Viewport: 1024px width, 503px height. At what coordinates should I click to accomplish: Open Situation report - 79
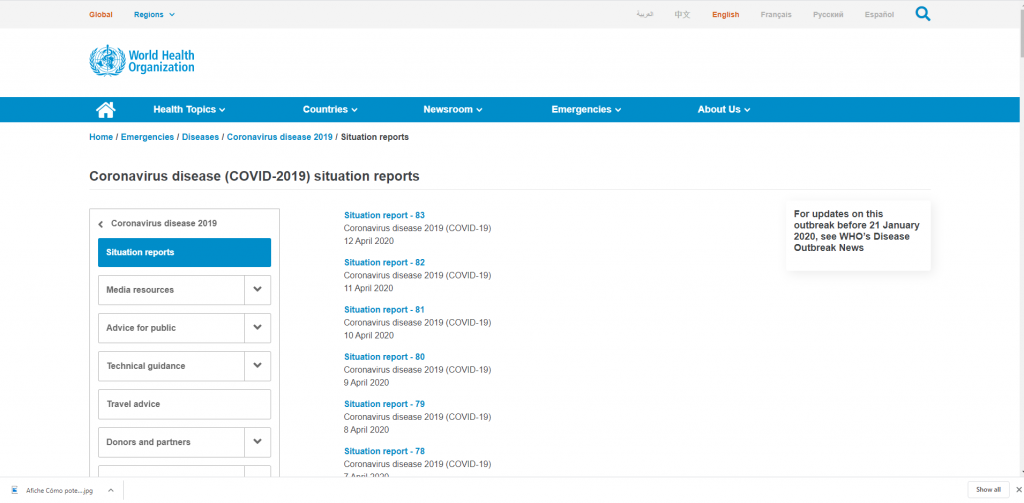click(385, 404)
